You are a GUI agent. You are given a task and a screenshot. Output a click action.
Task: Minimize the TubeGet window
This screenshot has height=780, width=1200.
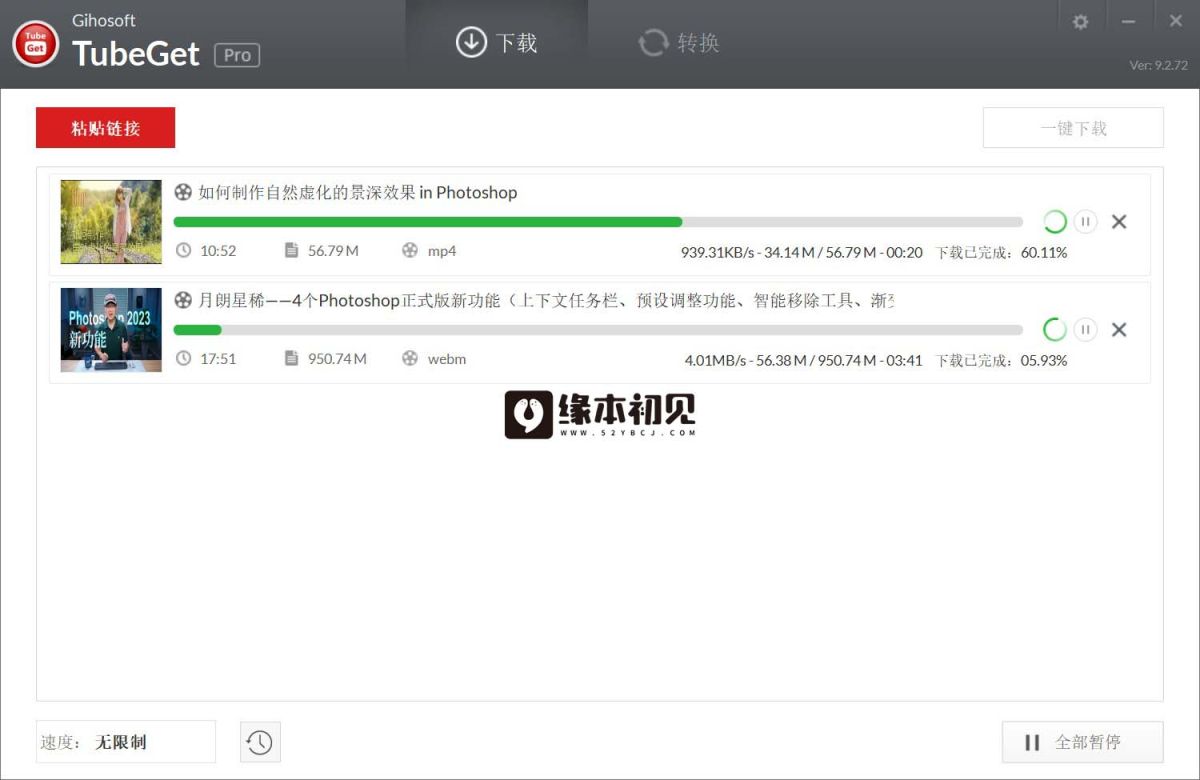[1128, 21]
